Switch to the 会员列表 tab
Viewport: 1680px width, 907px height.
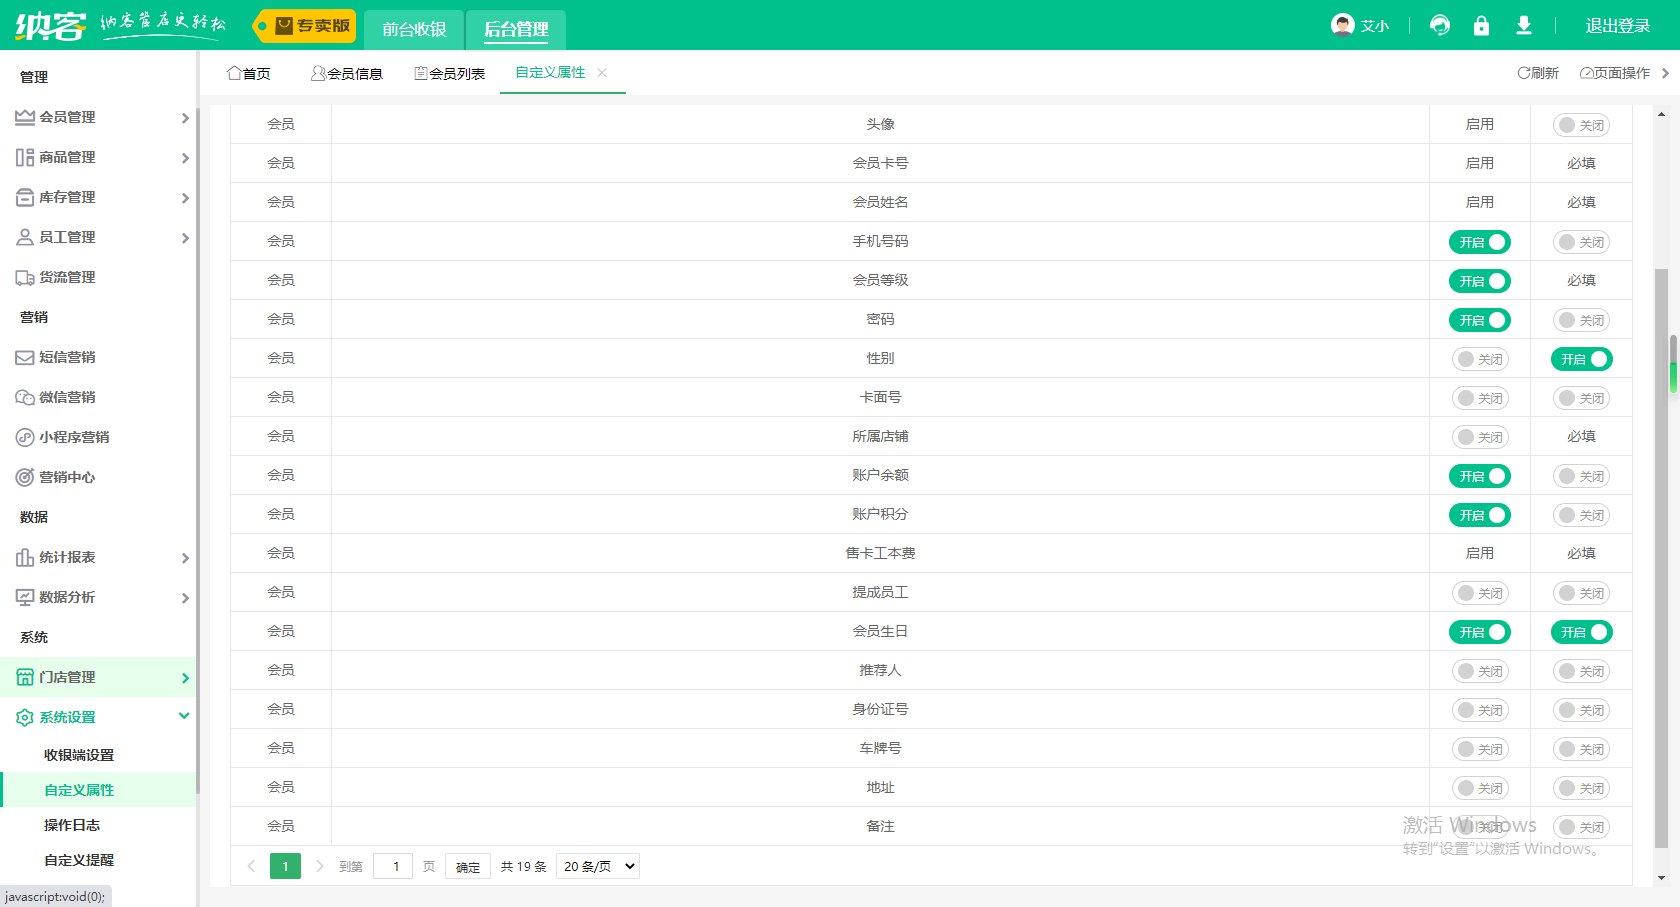point(450,73)
